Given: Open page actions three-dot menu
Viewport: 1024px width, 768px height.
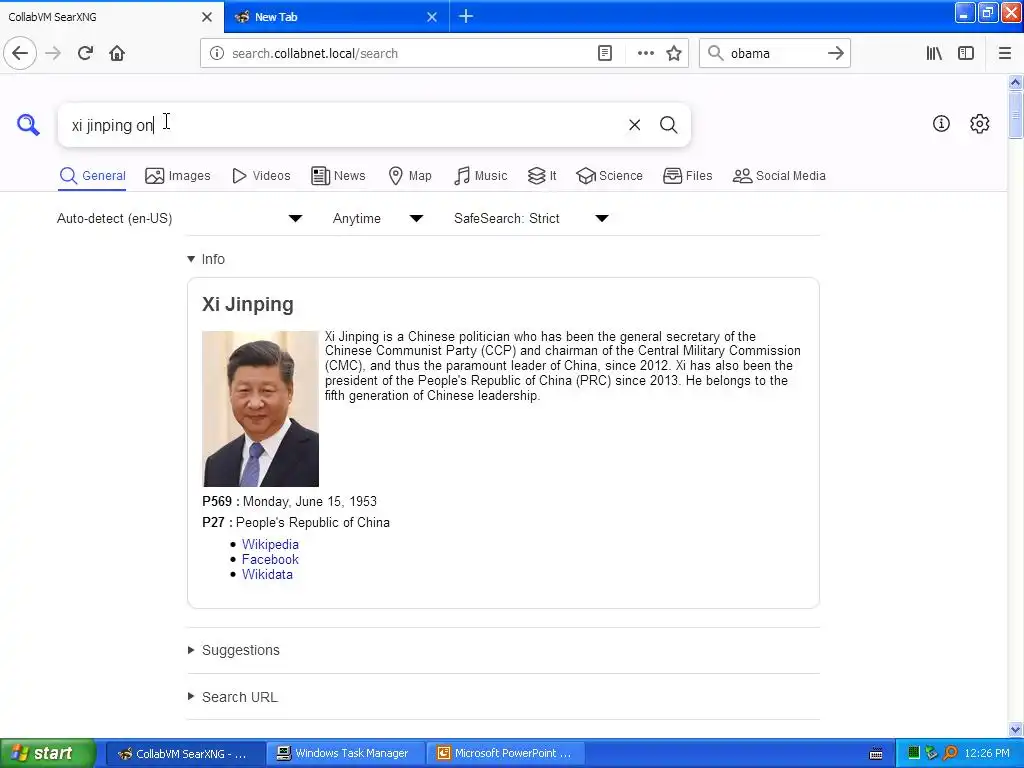Looking at the screenshot, I should pyautogui.click(x=645, y=53).
